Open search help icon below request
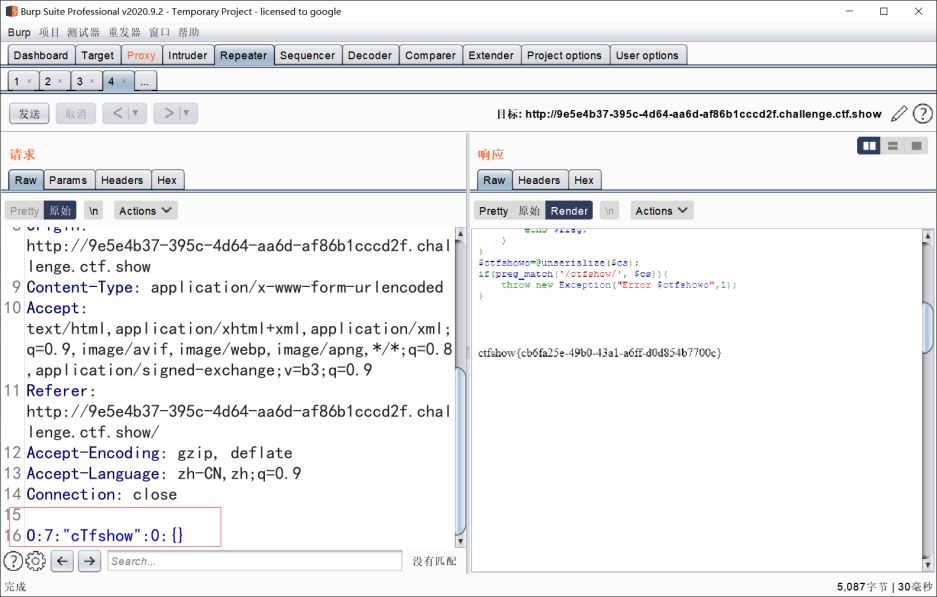 coord(13,561)
